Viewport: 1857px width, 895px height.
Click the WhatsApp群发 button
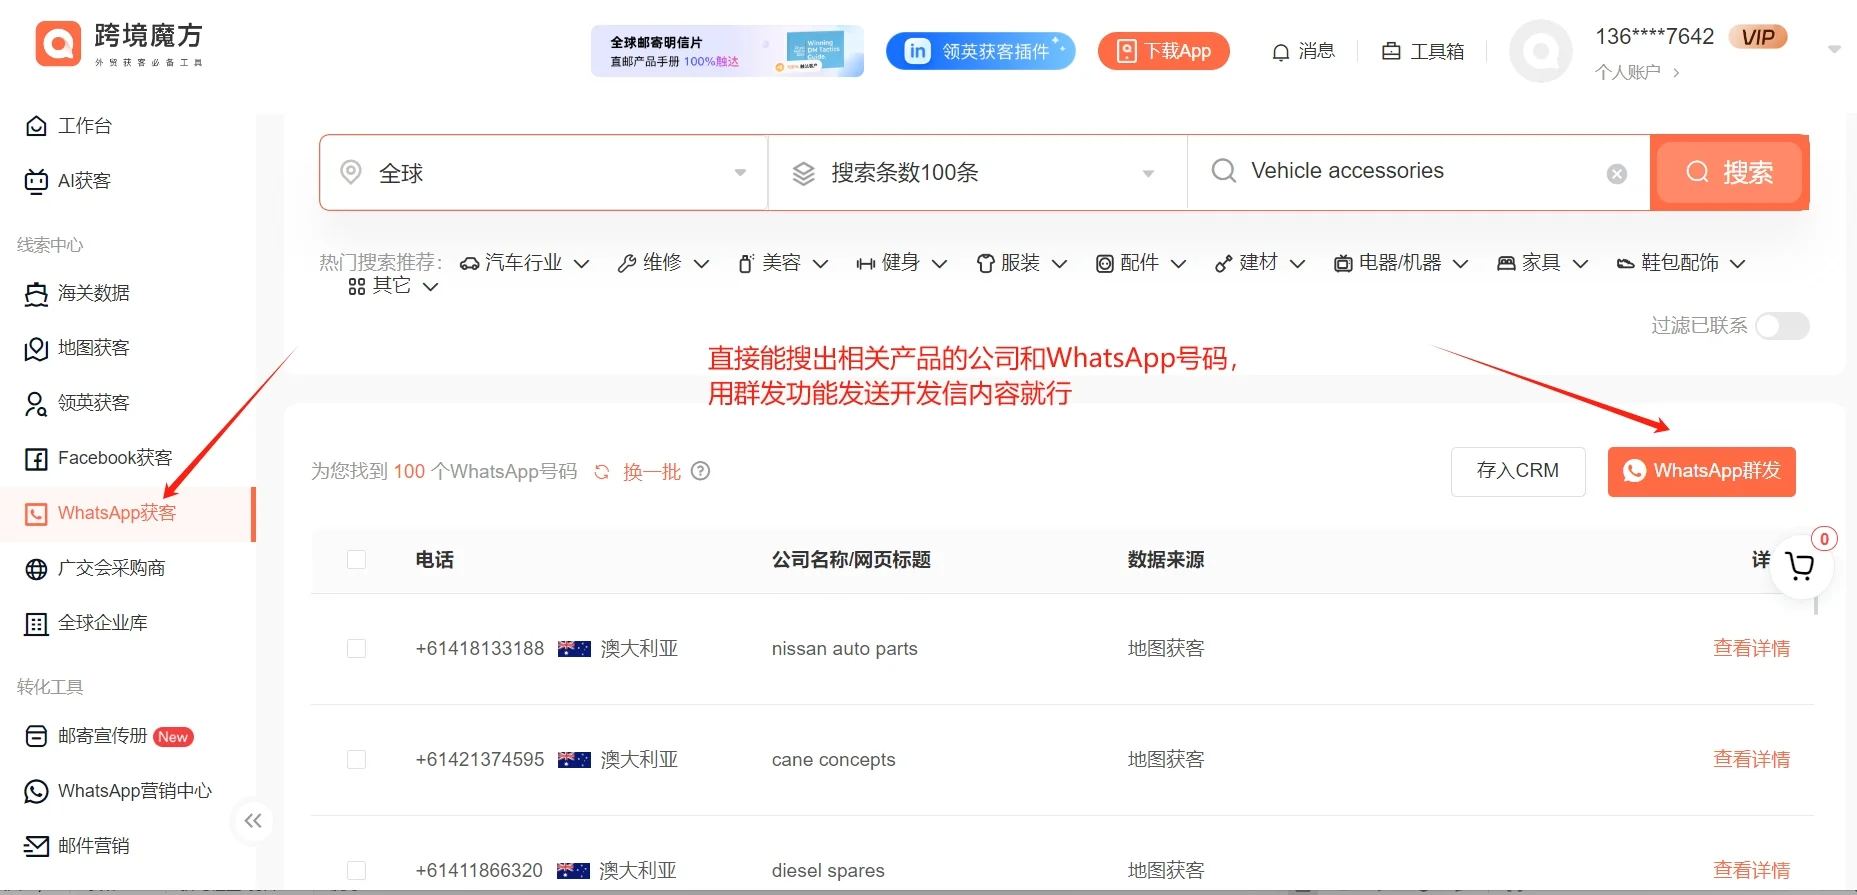tap(1701, 472)
